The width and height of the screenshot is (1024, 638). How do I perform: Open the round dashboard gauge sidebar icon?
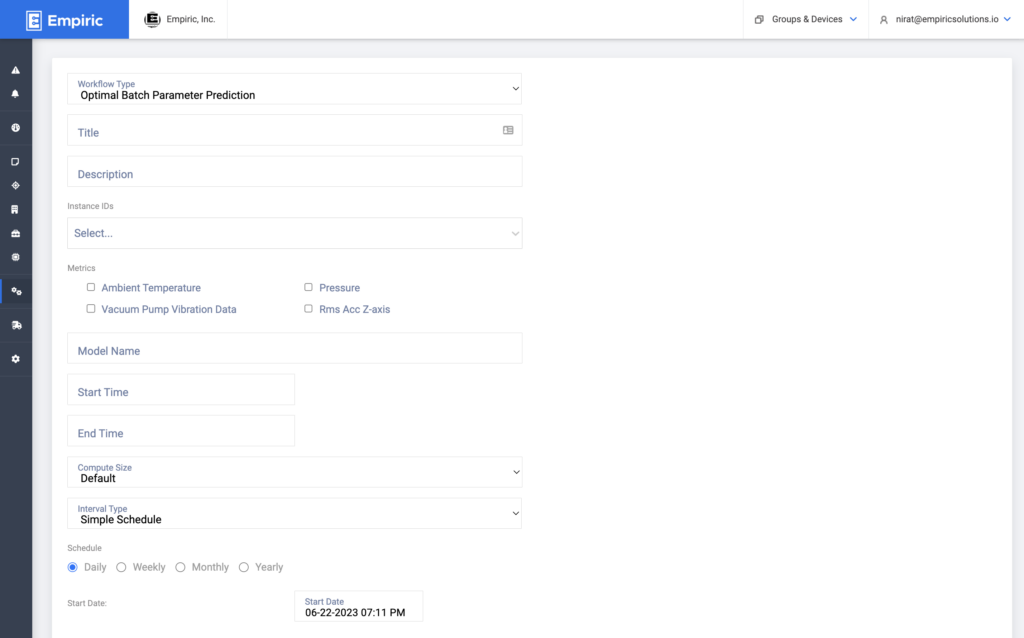16,128
